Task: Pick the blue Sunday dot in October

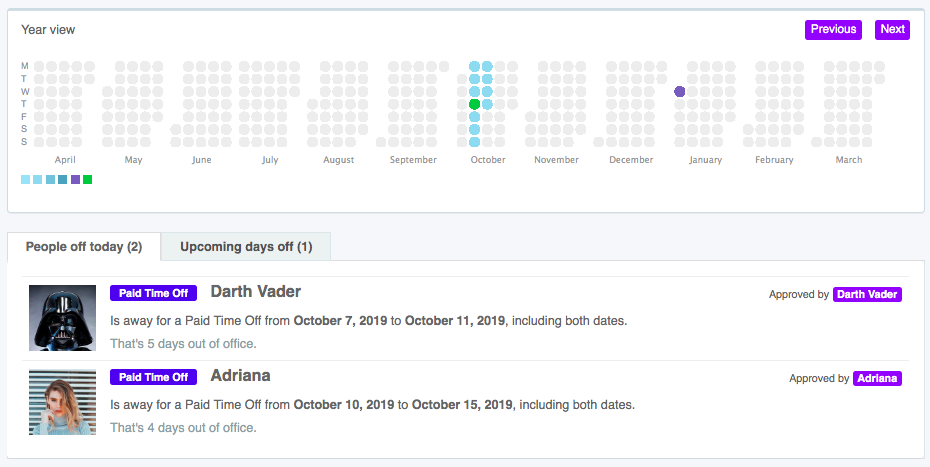Action: pyautogui.click(x=474, y=142)
